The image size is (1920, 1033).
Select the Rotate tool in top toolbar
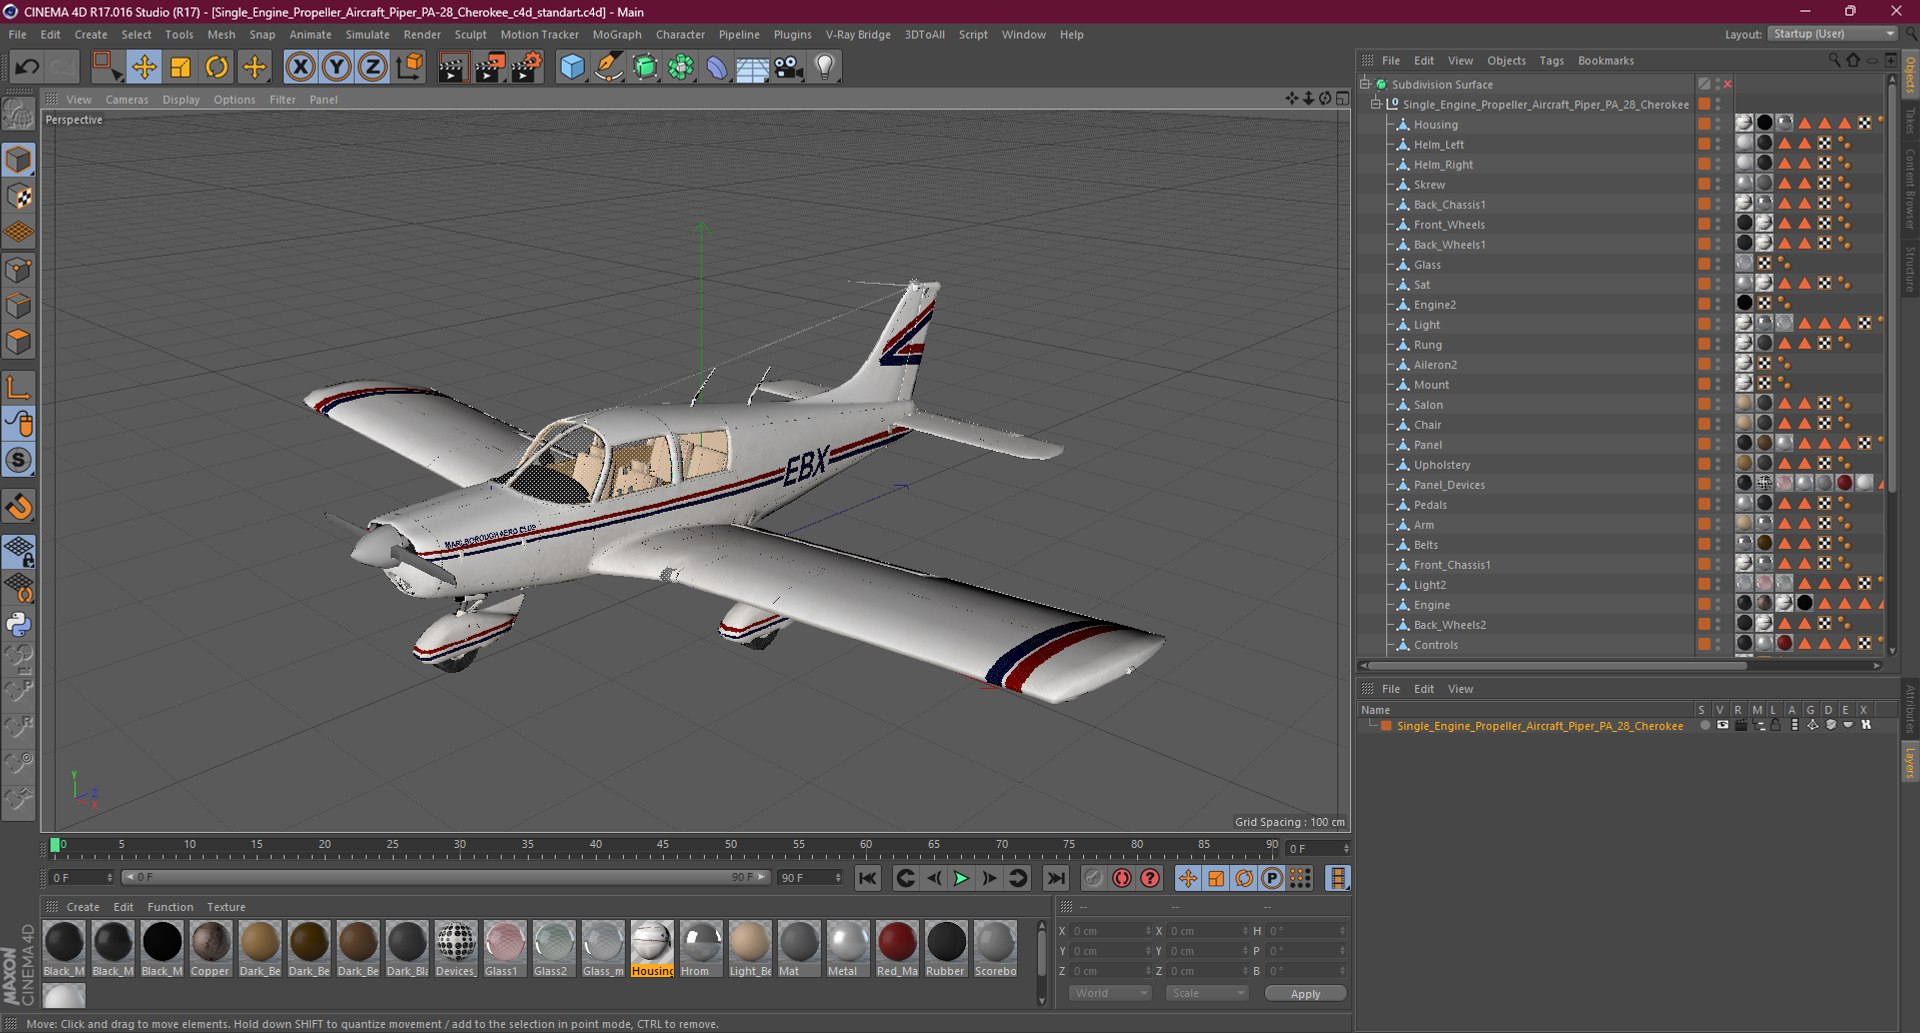(x=216, y=67)
